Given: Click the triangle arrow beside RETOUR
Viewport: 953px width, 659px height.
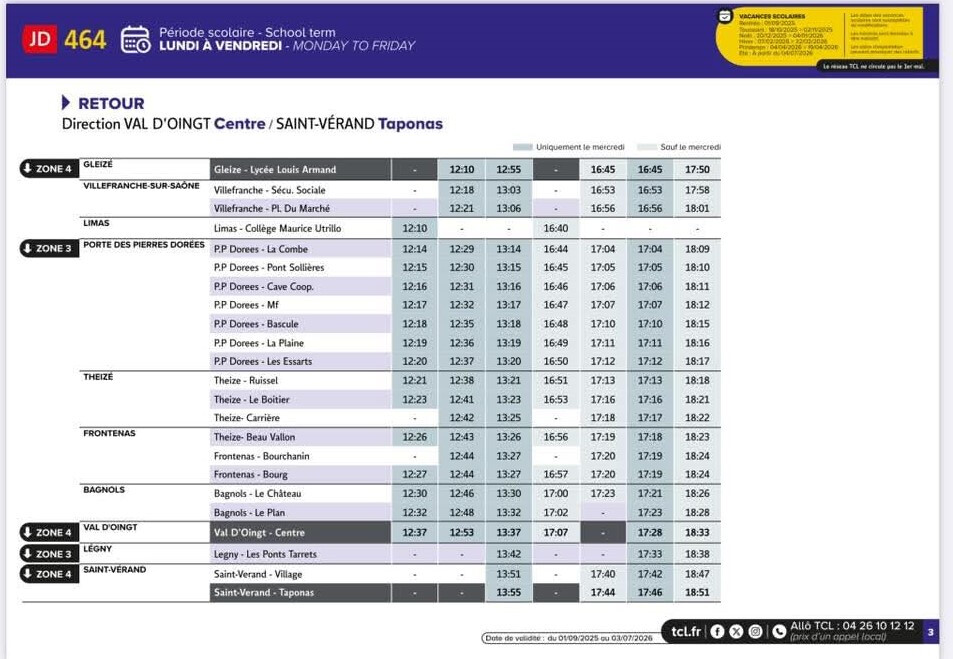Looking at the screenshot, I should pos(66,103).
